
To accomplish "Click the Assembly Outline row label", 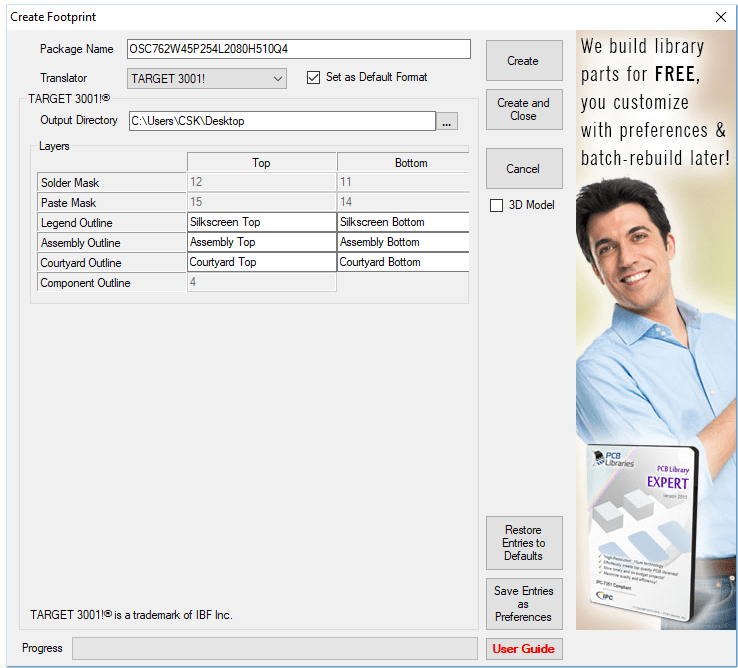I will (x=112, y=243).
